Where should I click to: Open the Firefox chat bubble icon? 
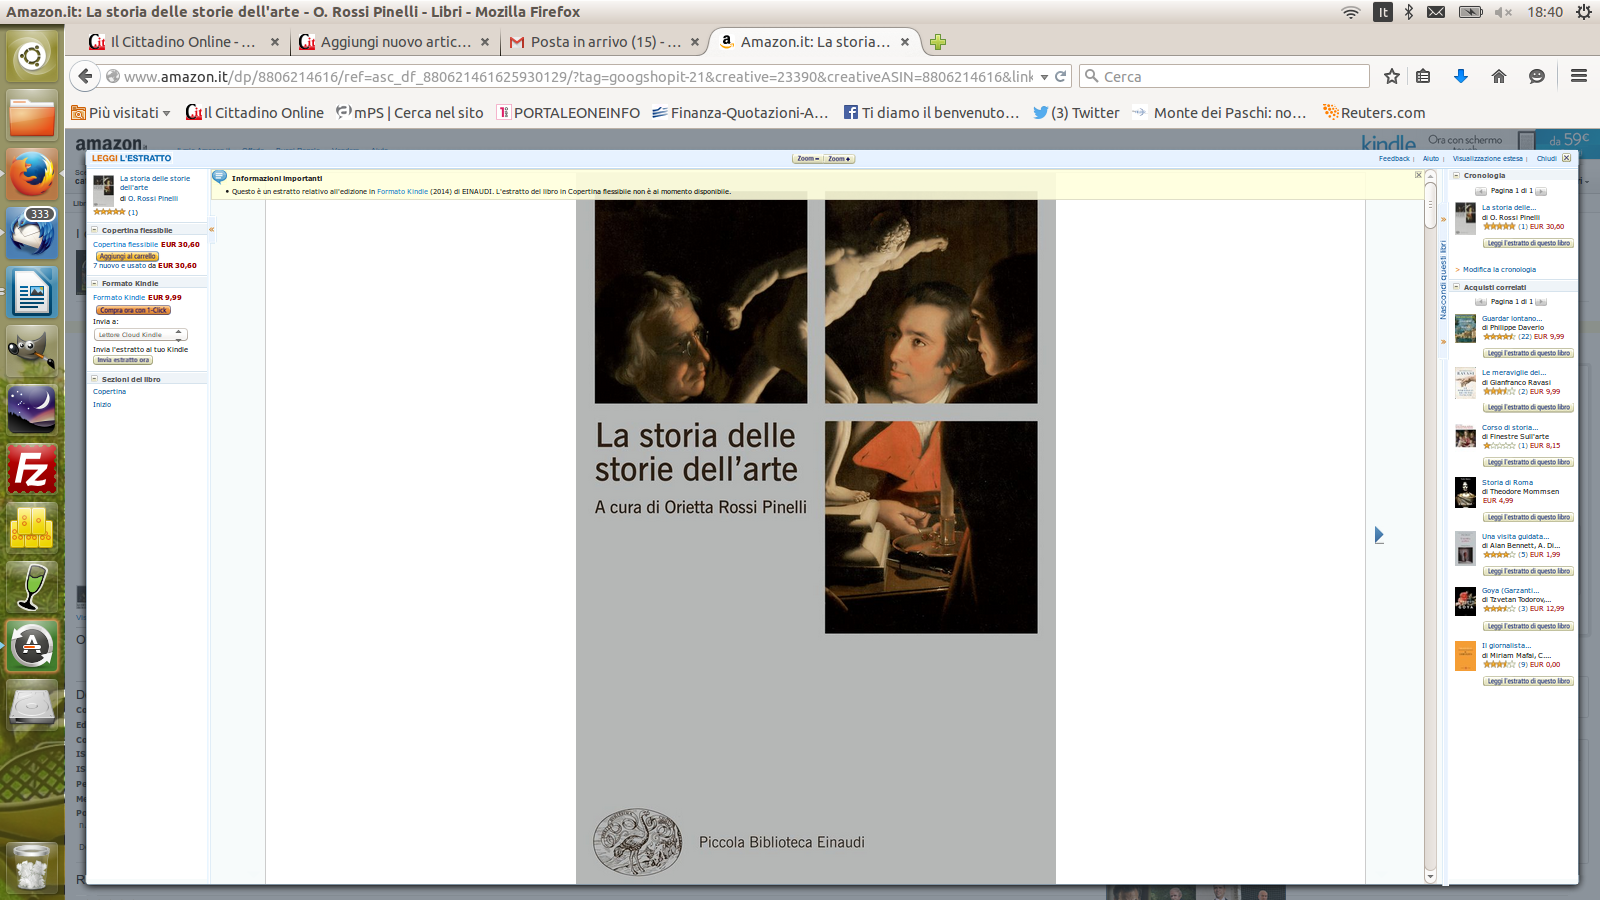click(1537, 76)
